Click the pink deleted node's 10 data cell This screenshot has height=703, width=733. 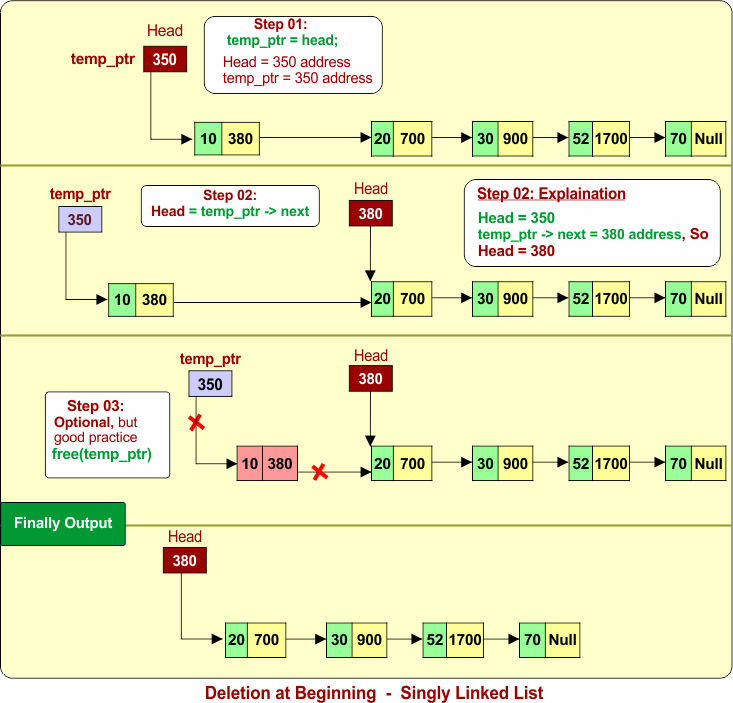coord(250,464)
